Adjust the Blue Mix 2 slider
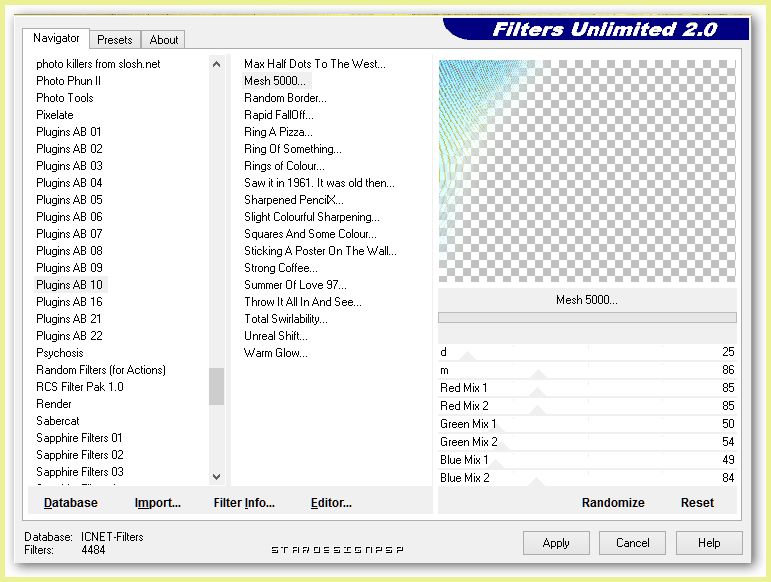The width and height of the screenshot is (771, 582). click(587, 478)
